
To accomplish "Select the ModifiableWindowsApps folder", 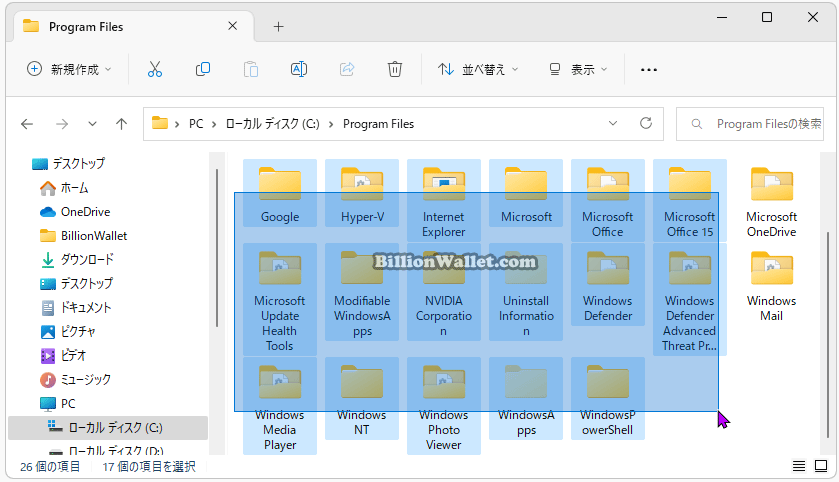I will [x=362, y=292].
